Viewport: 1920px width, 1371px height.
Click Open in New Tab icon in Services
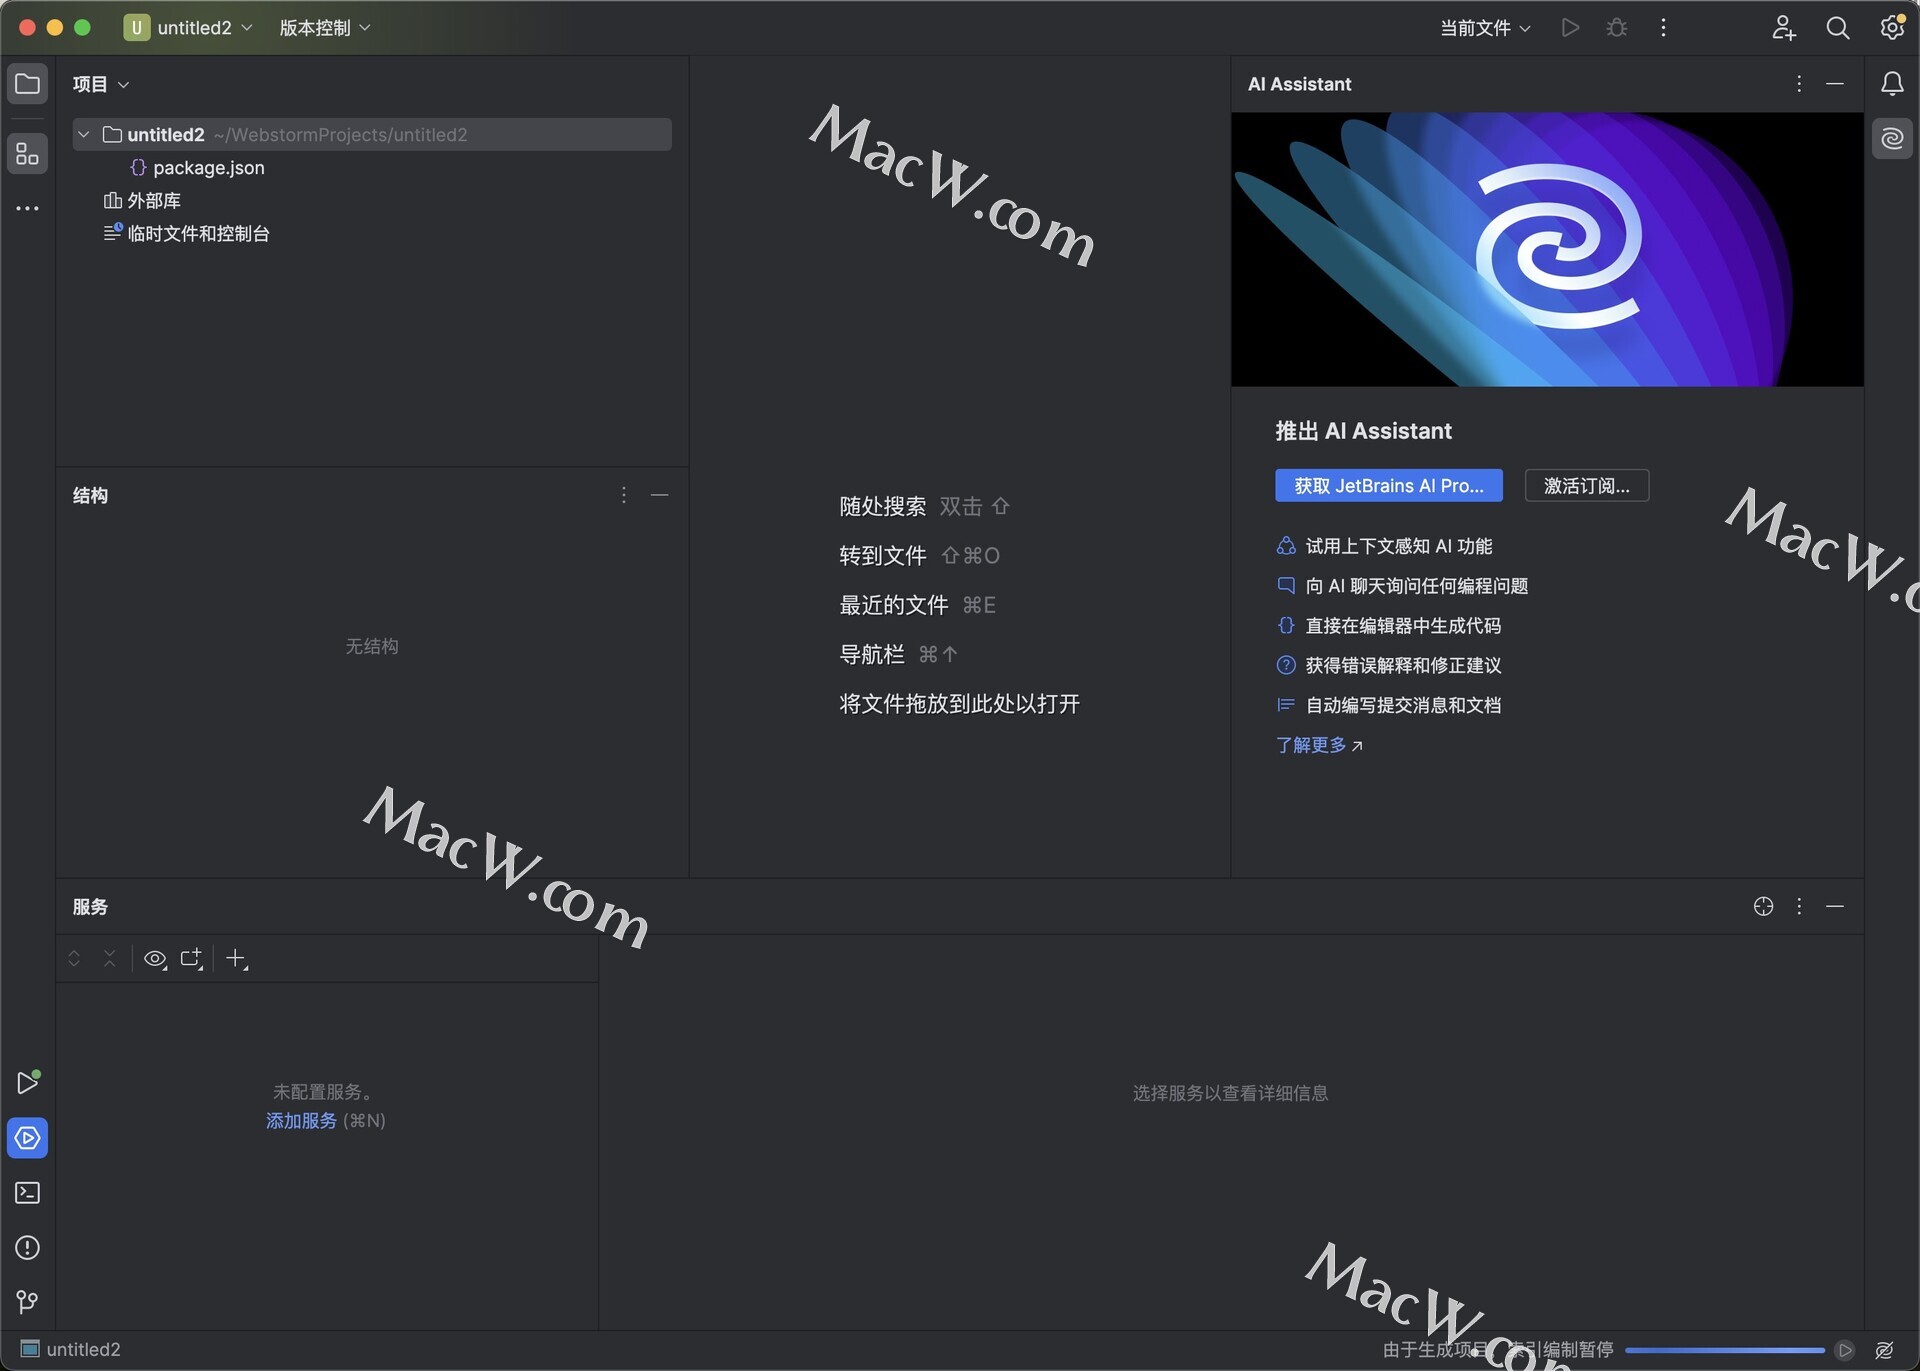coord(192,959)
